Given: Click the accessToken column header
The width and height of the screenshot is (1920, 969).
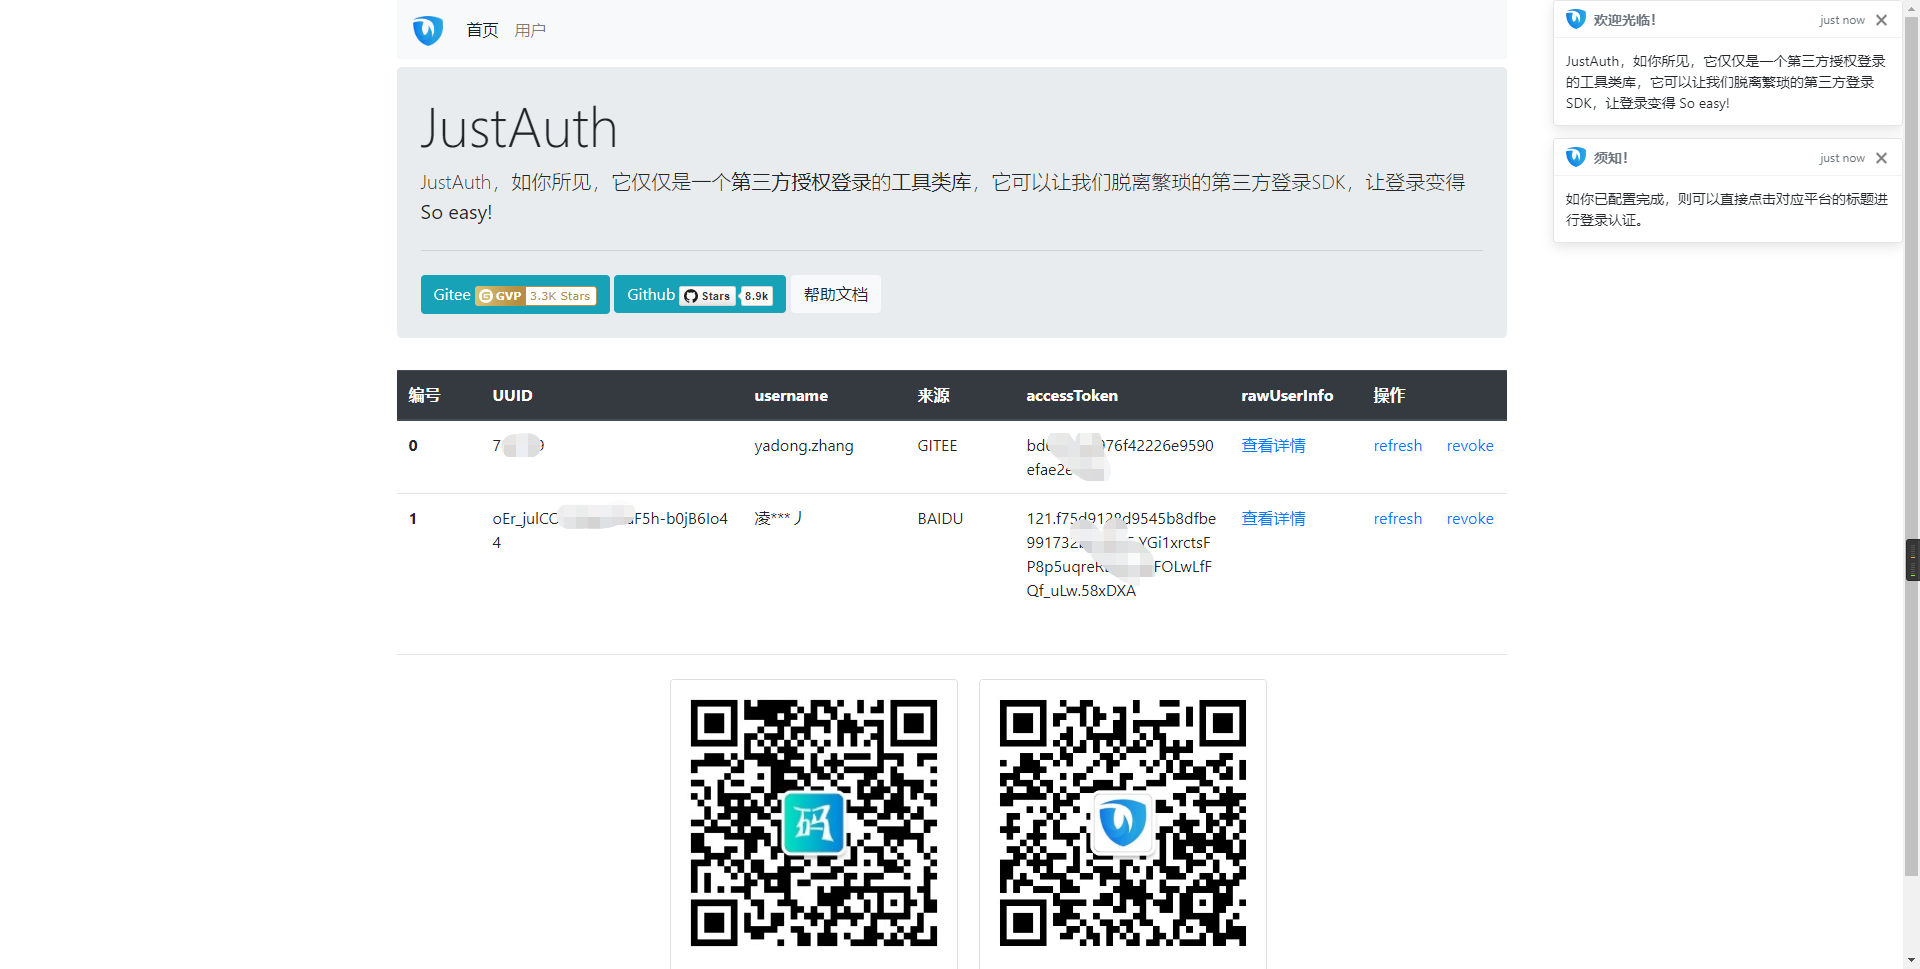Looking at the screenshot, I should 1072,395.
